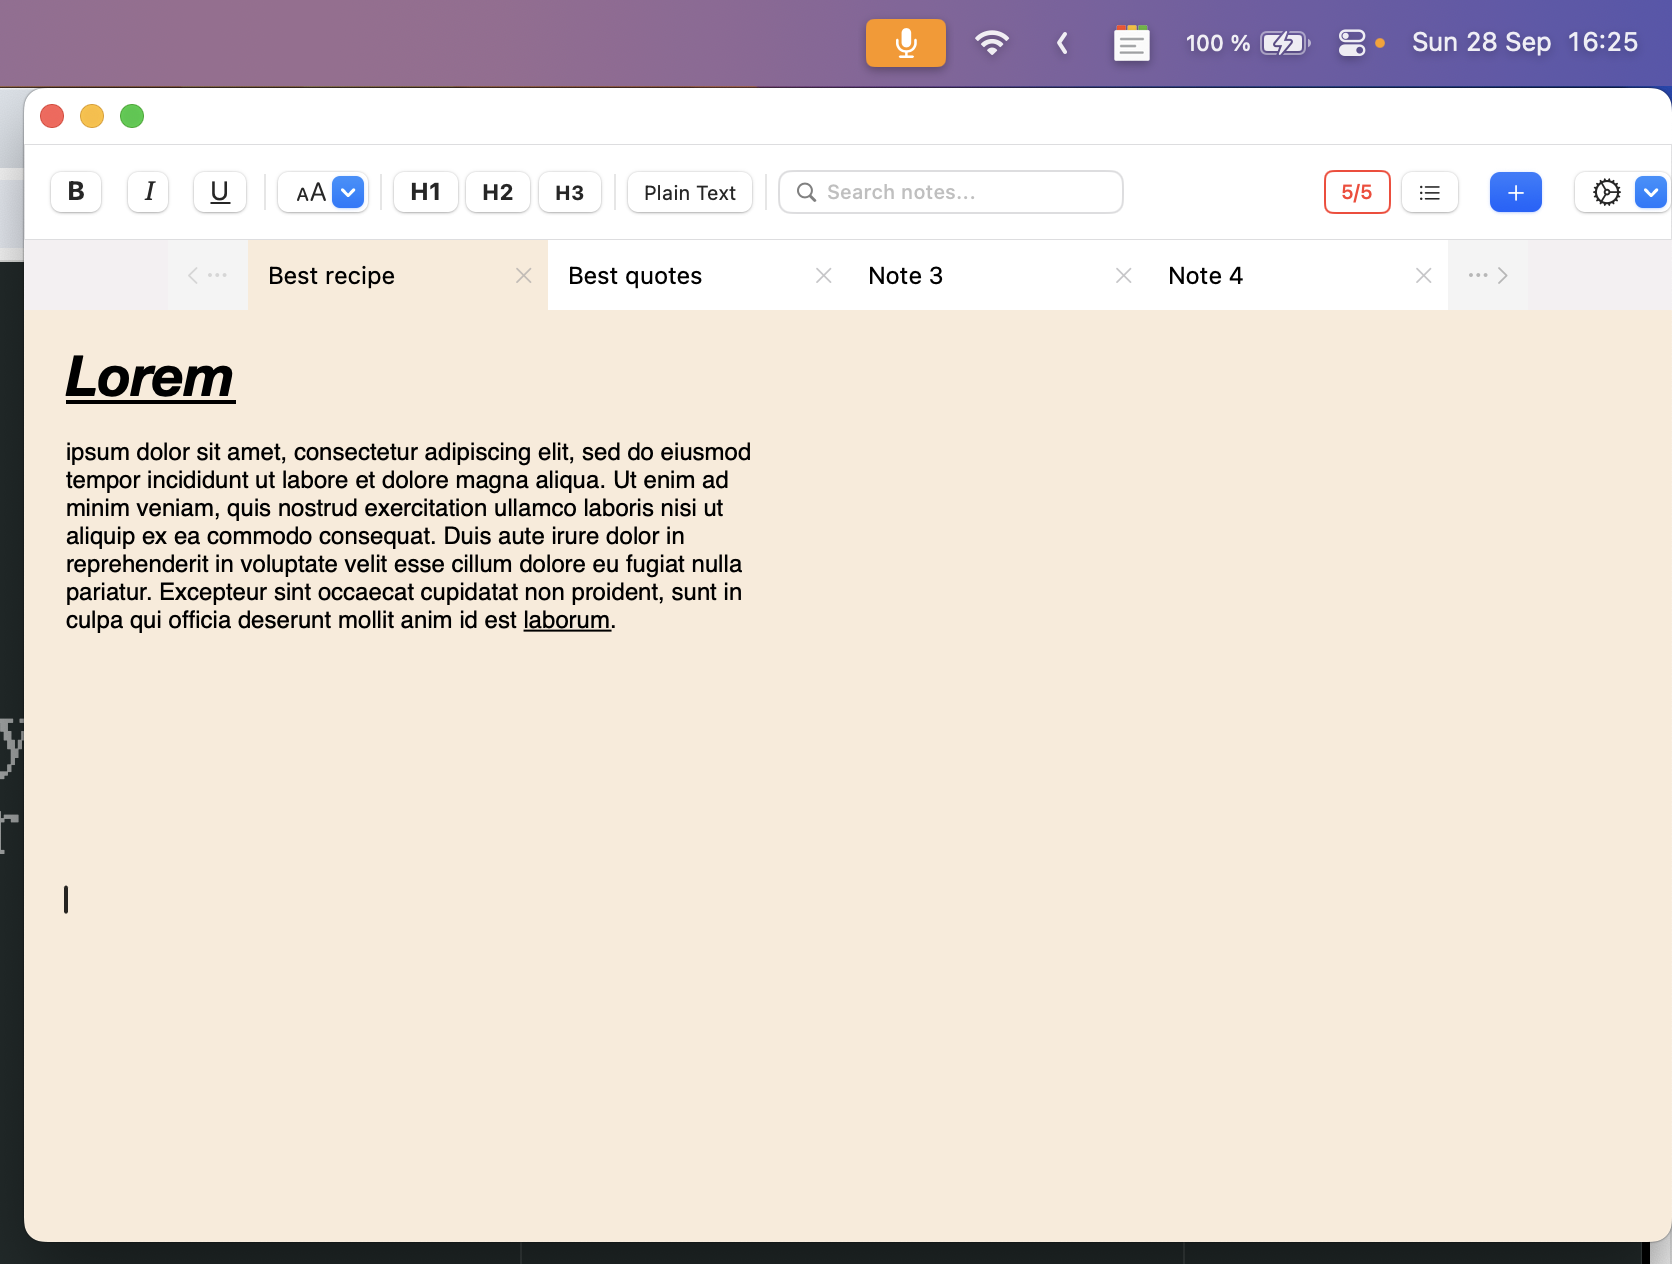Click the orange microphone icon in menu bar
Image resolution: width=1672 pixels, height=1264 pixels.
coord(905,43)
